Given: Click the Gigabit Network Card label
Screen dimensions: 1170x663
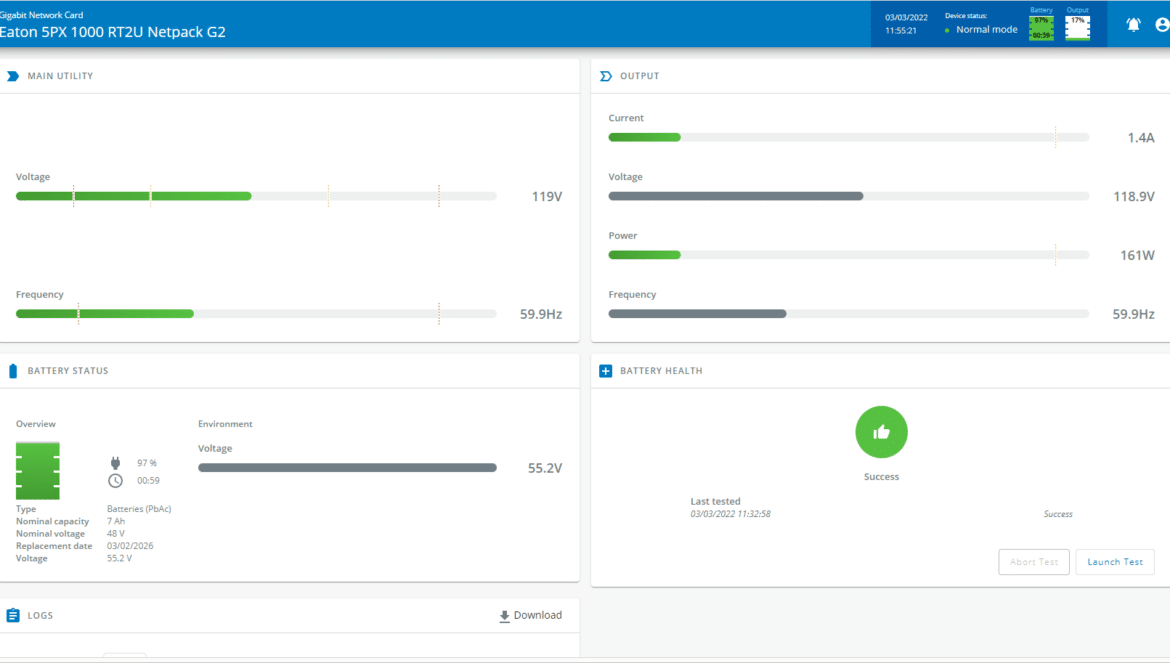Looking at the screenshot, I should [42, 15].
